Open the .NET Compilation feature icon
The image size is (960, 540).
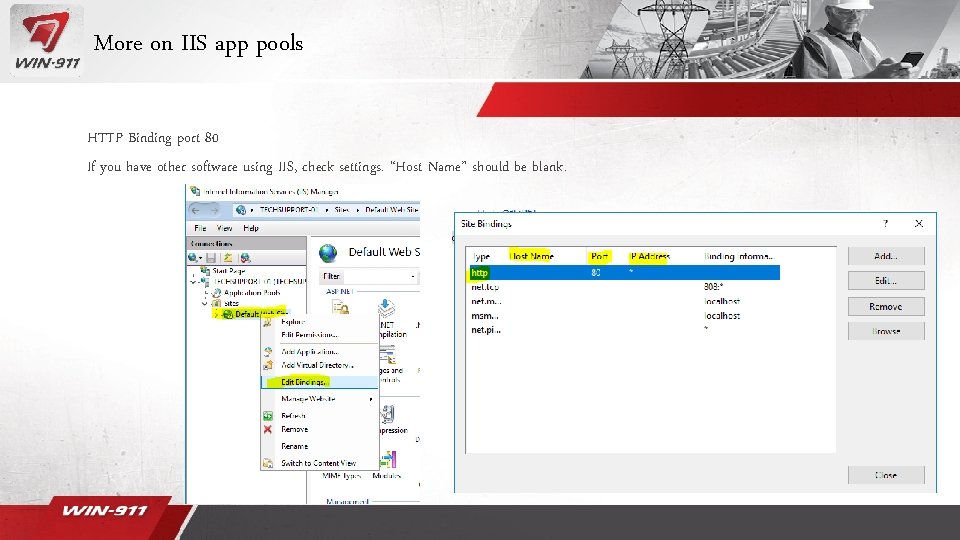[x=386, y=307]
